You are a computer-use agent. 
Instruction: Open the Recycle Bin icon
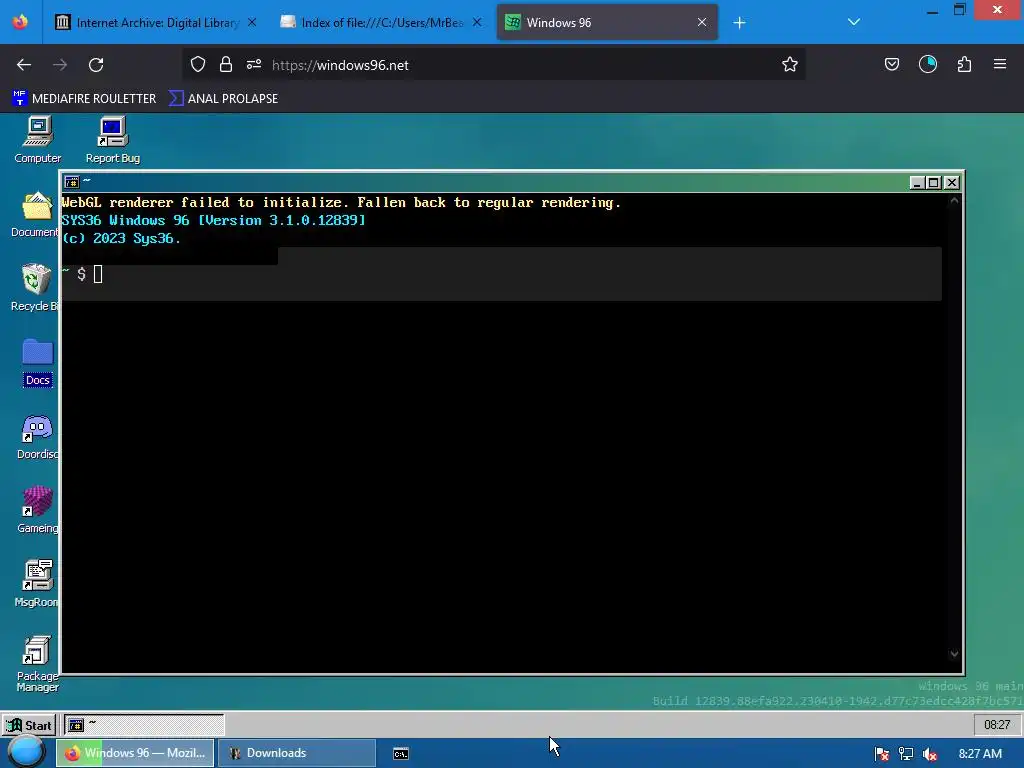coord(36,288)
